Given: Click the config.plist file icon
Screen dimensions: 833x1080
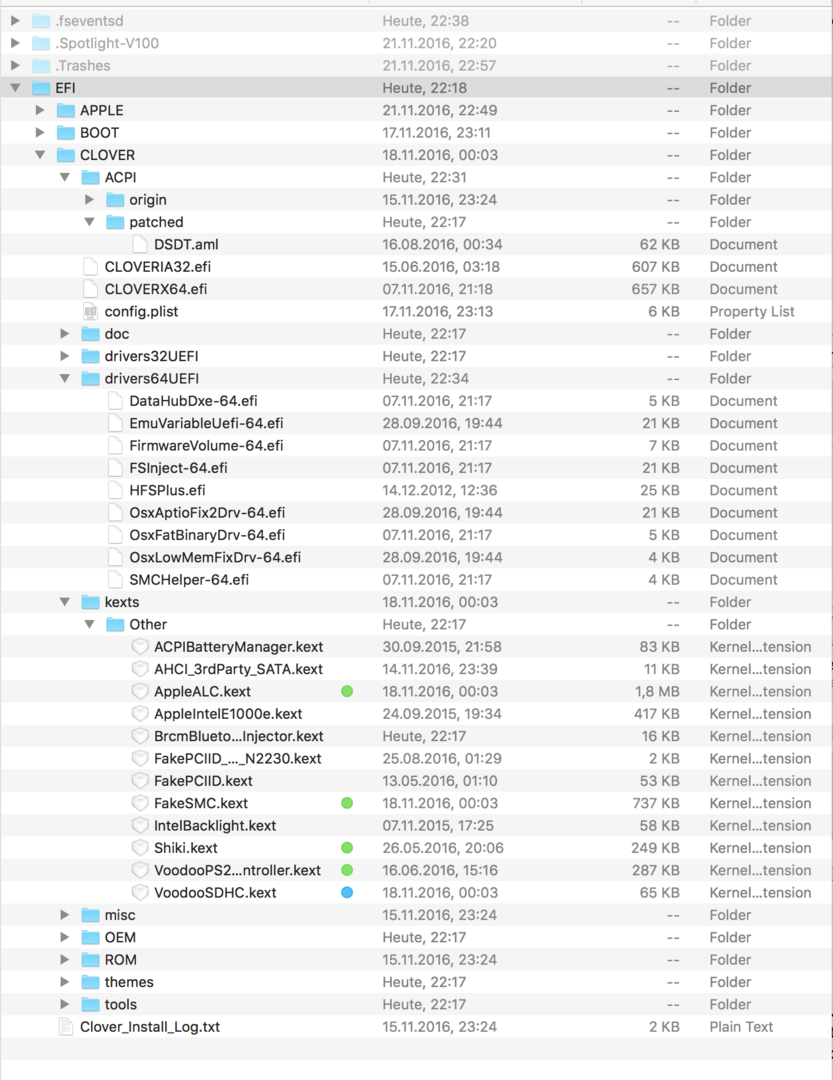Looking at the screenshot, I should [90, 311].
